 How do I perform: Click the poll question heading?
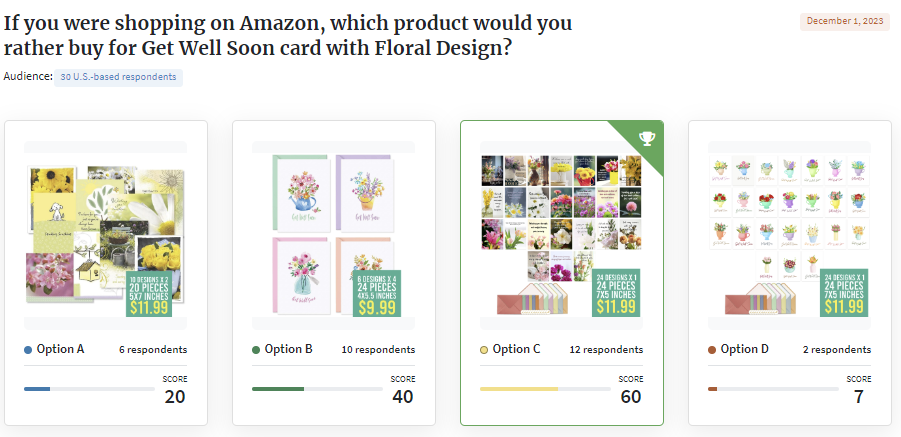point(288,35)
